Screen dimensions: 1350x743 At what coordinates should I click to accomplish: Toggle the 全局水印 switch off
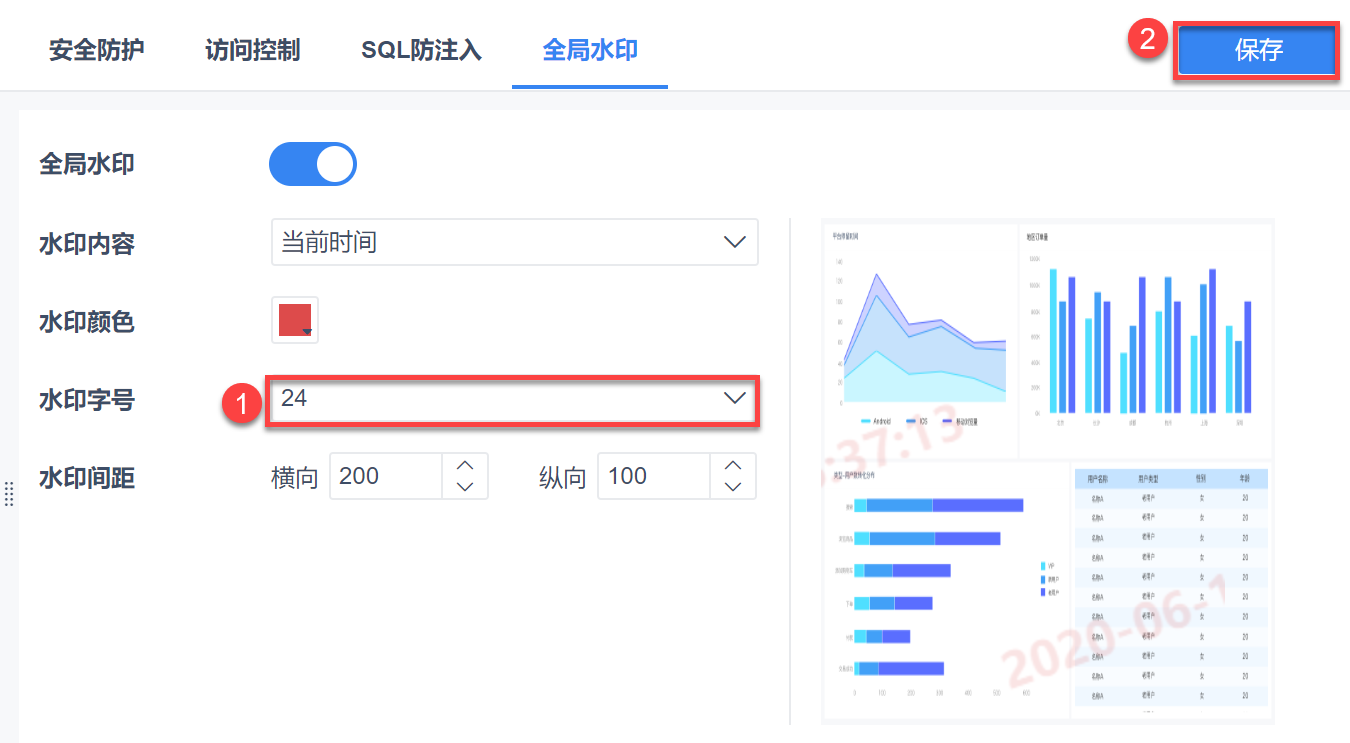coord(312,165)
